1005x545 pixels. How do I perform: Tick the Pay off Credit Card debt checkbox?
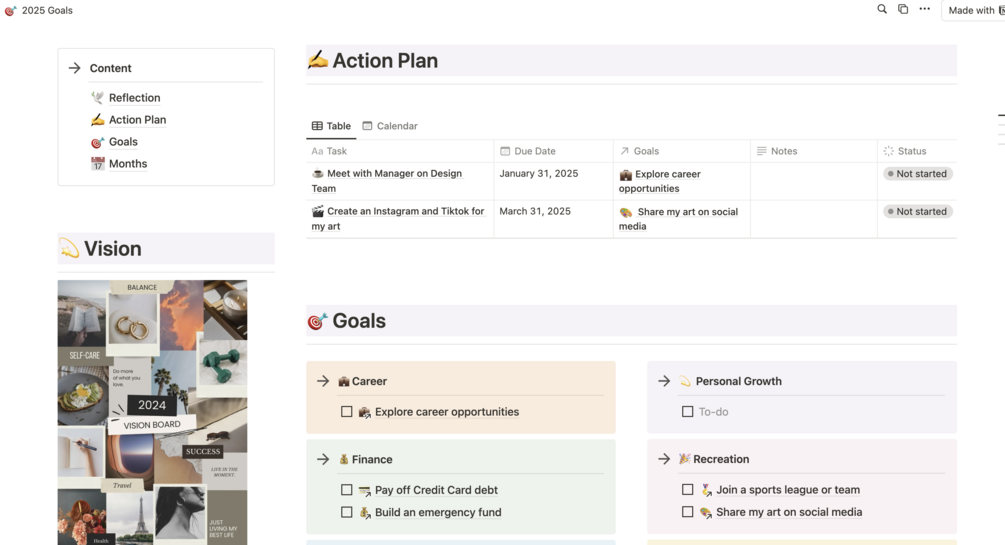(347, 490)
